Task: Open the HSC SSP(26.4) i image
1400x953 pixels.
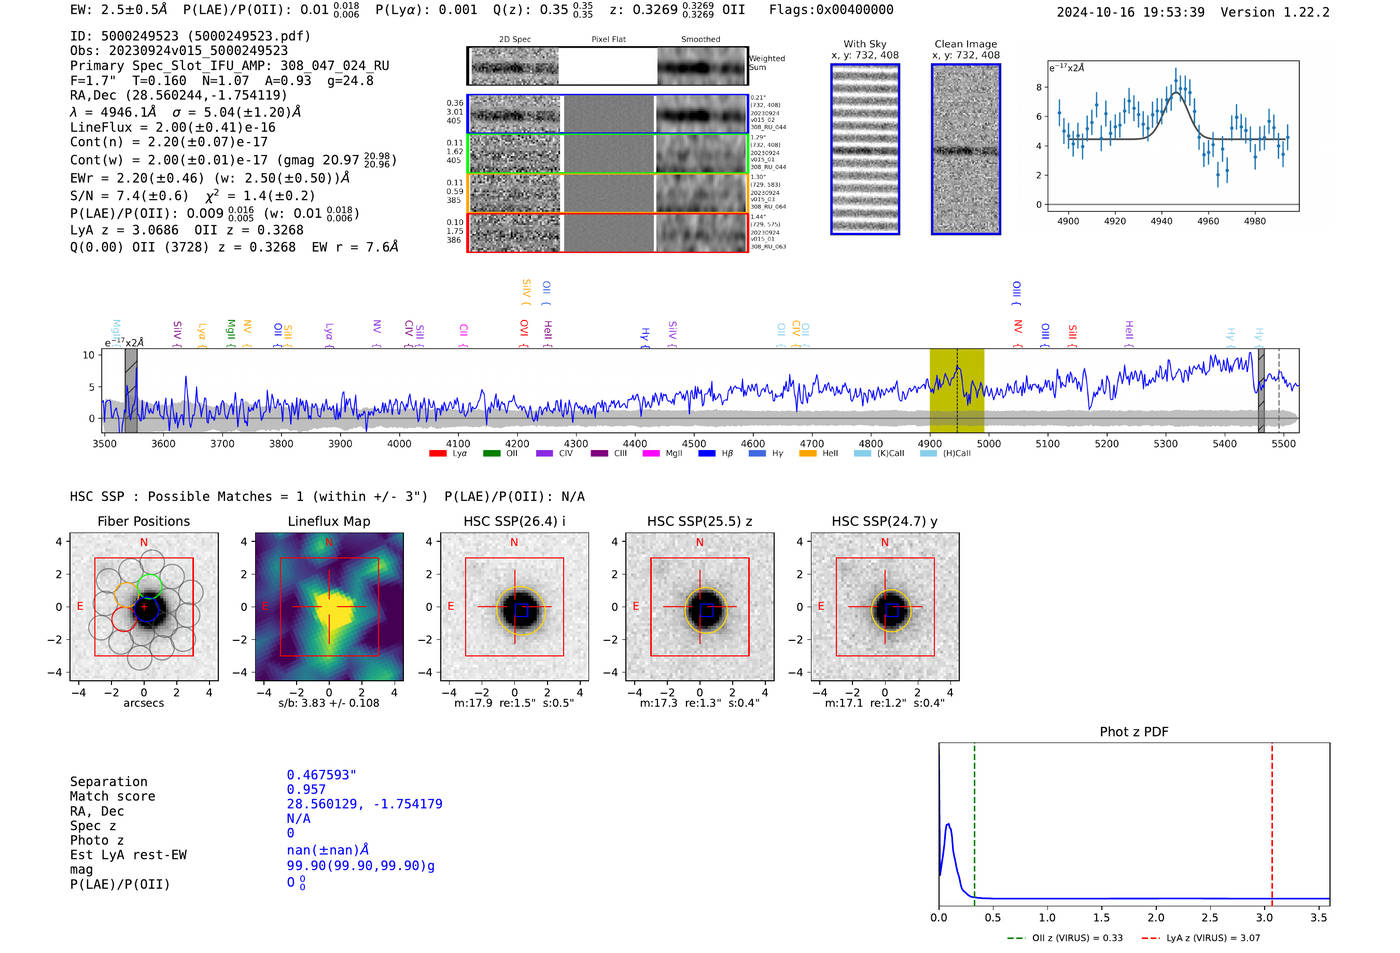Action: [514, 606]
